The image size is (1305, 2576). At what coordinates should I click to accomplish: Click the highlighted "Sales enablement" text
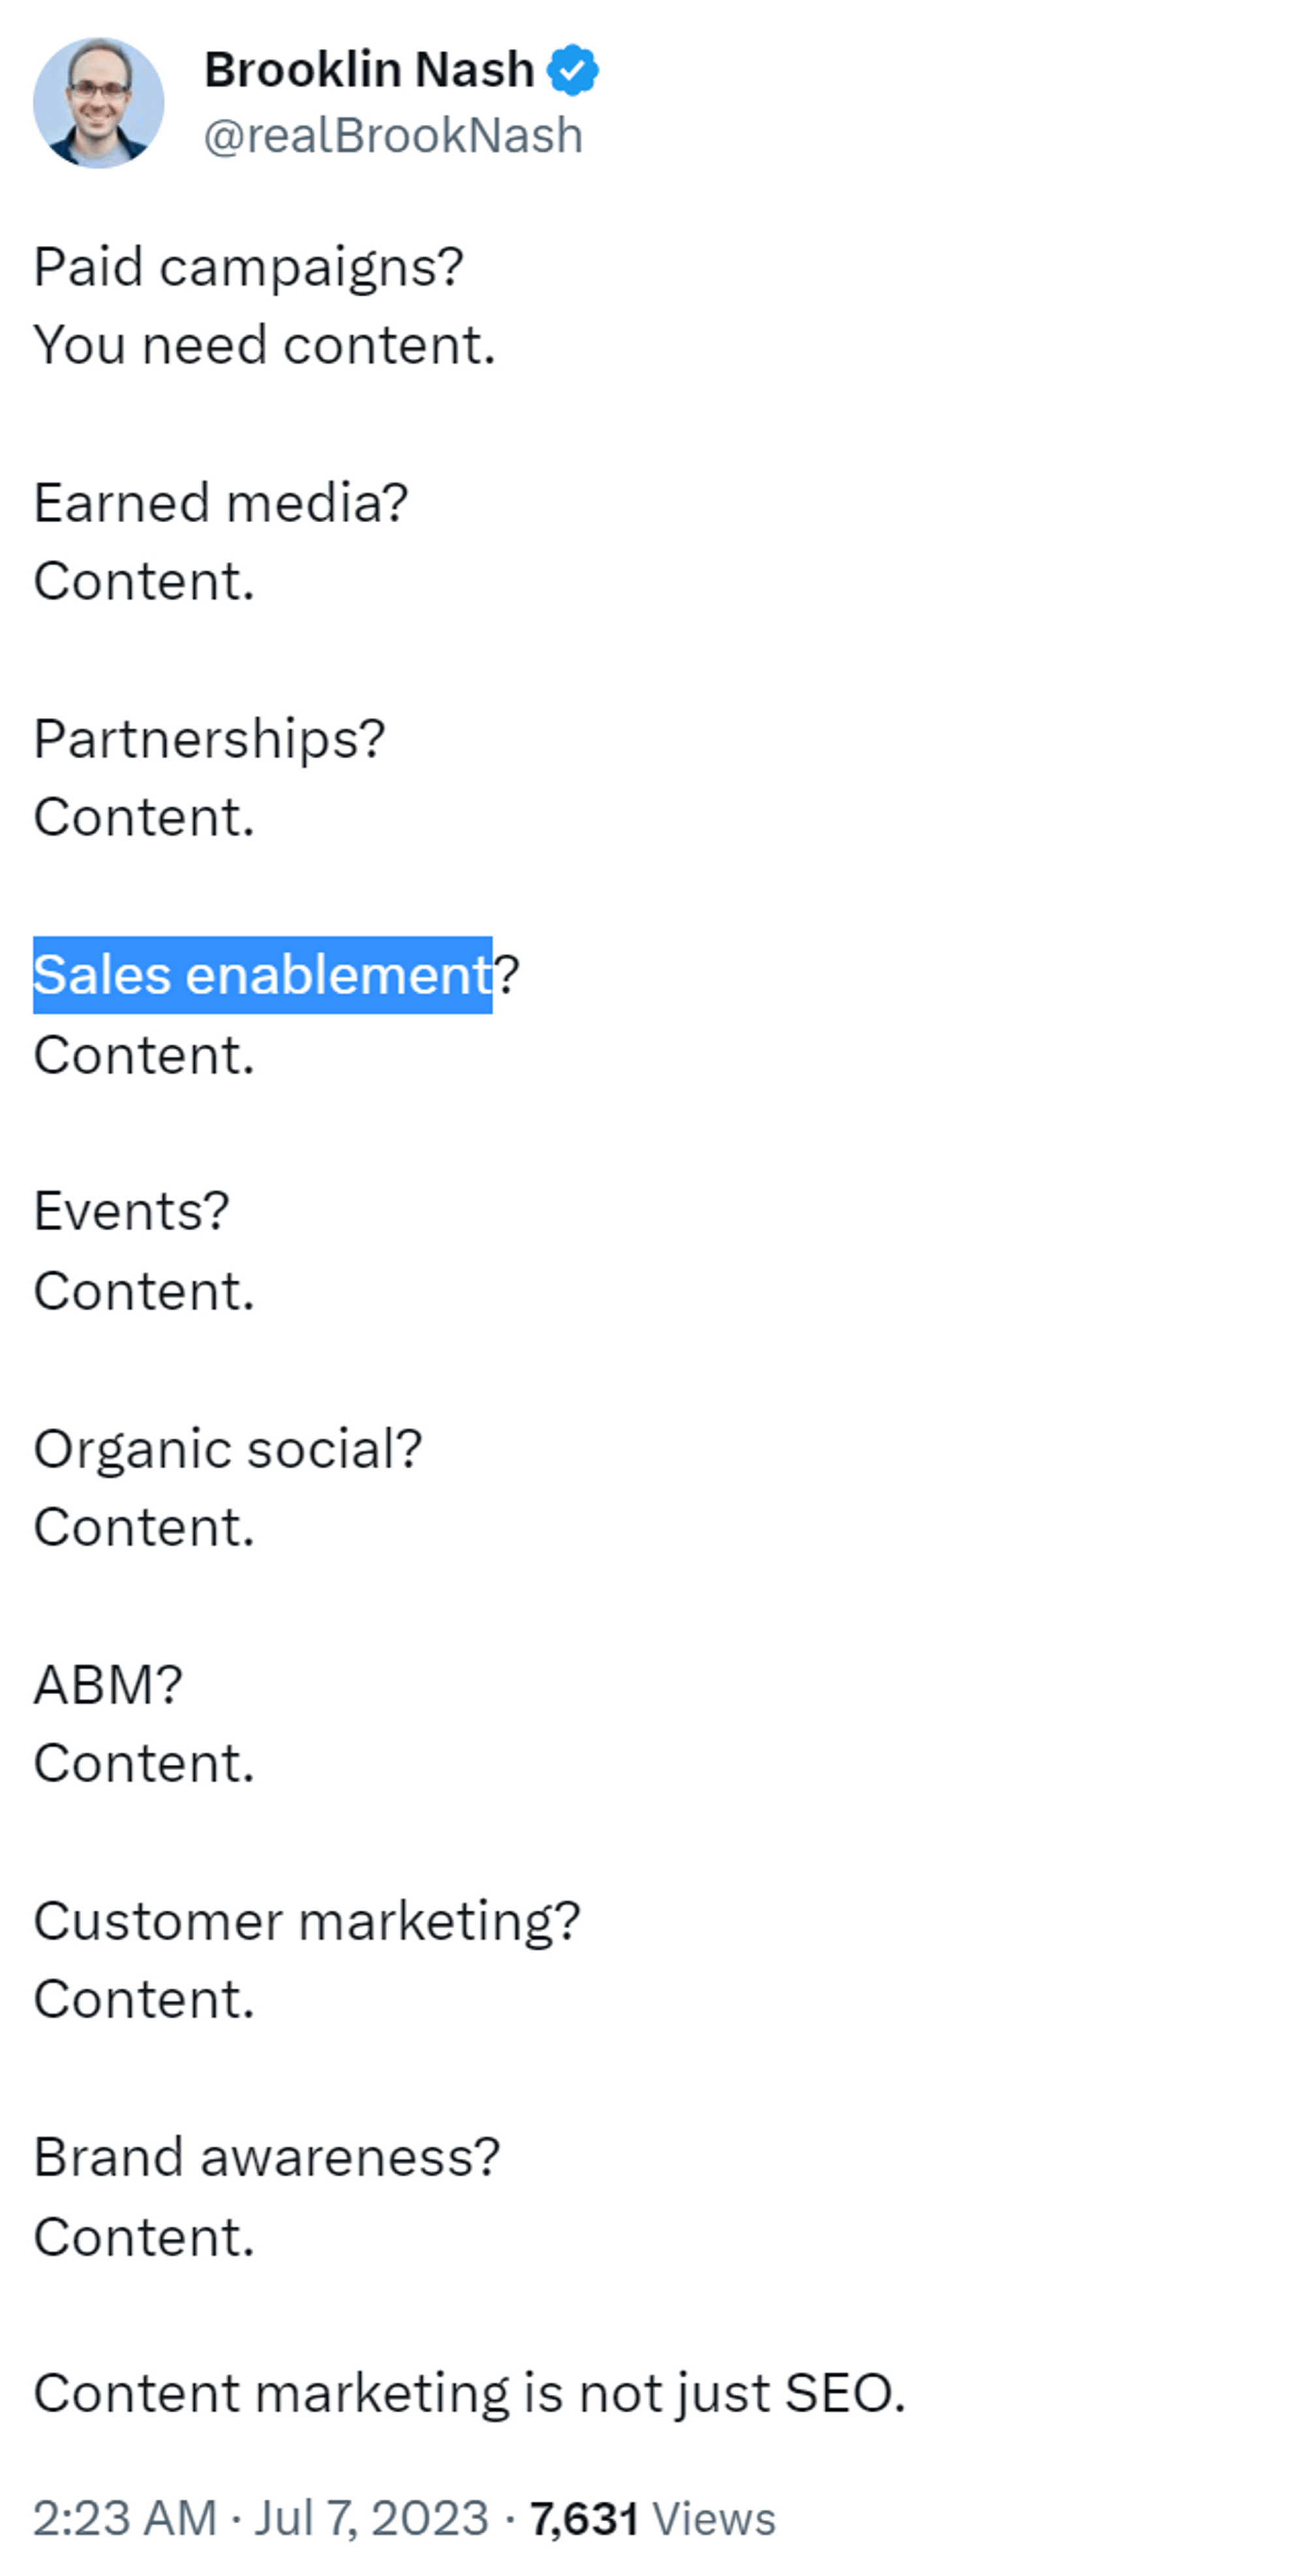(262, 975)
